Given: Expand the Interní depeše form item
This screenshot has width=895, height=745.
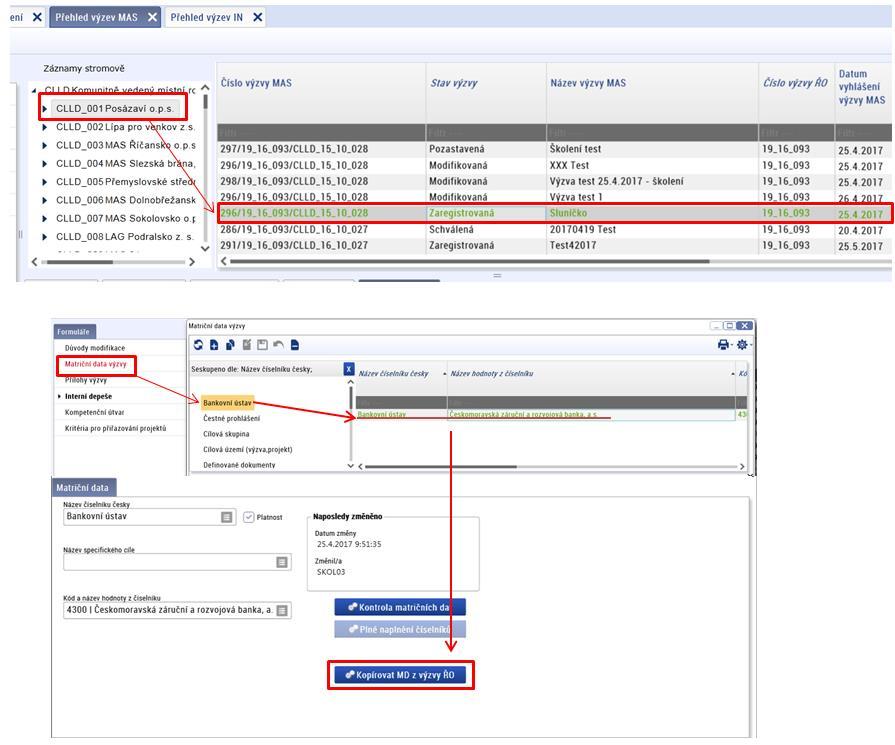Looking at the screenshot, I should pyautogui.click(x=59, y=396).
